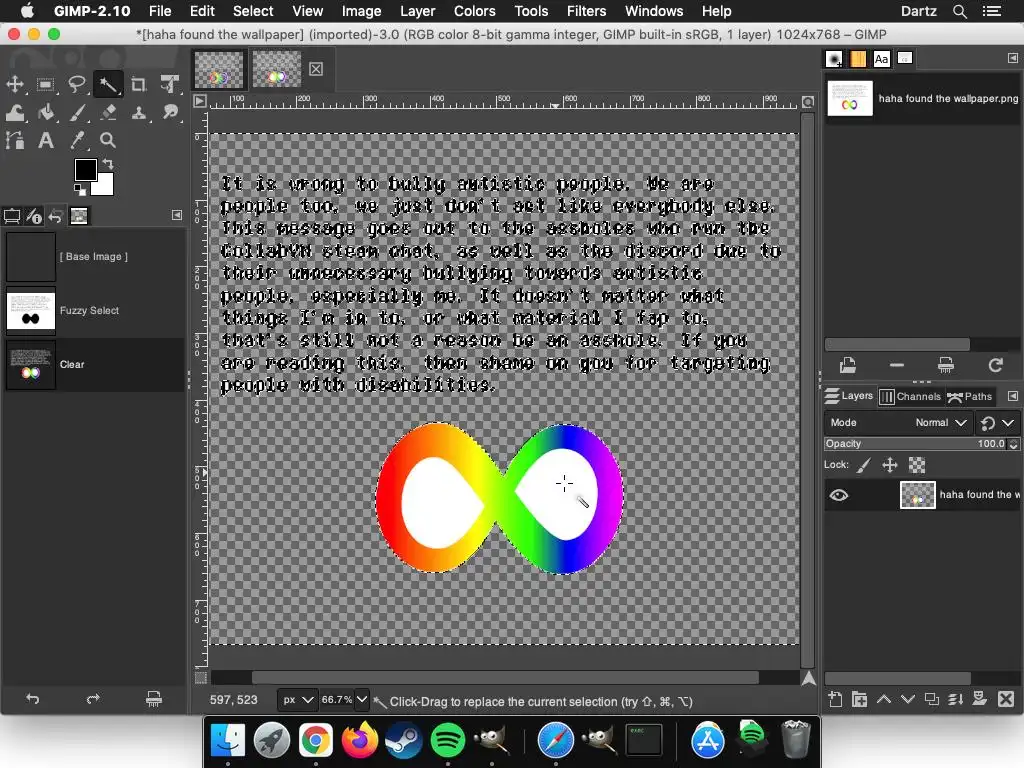Choose the Warp Transform tool

pos(14,112)
